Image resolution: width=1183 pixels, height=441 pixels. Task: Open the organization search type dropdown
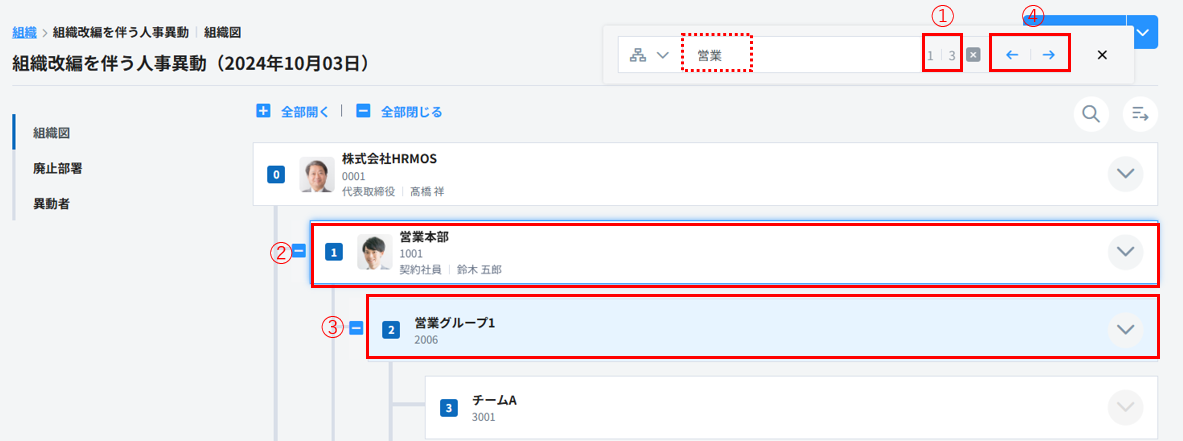coord(648,55)
